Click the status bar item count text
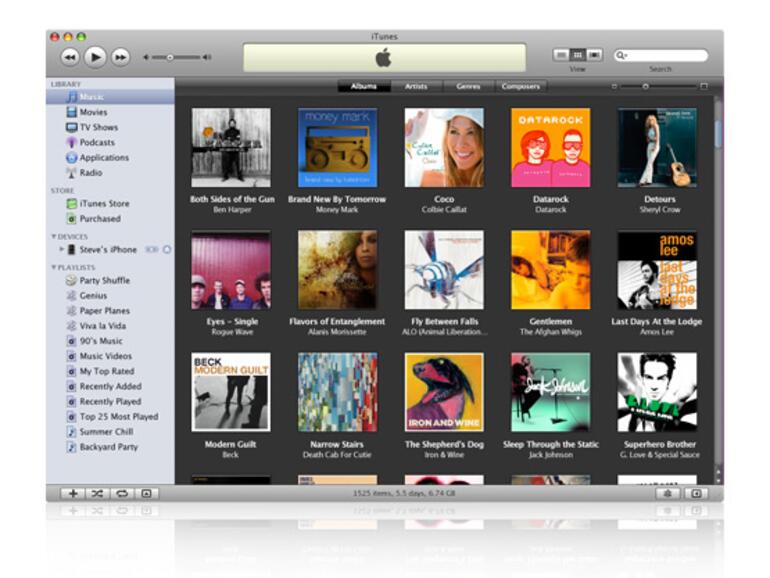Viewport: 770px width, 578px height. click(x=404, y=493)
